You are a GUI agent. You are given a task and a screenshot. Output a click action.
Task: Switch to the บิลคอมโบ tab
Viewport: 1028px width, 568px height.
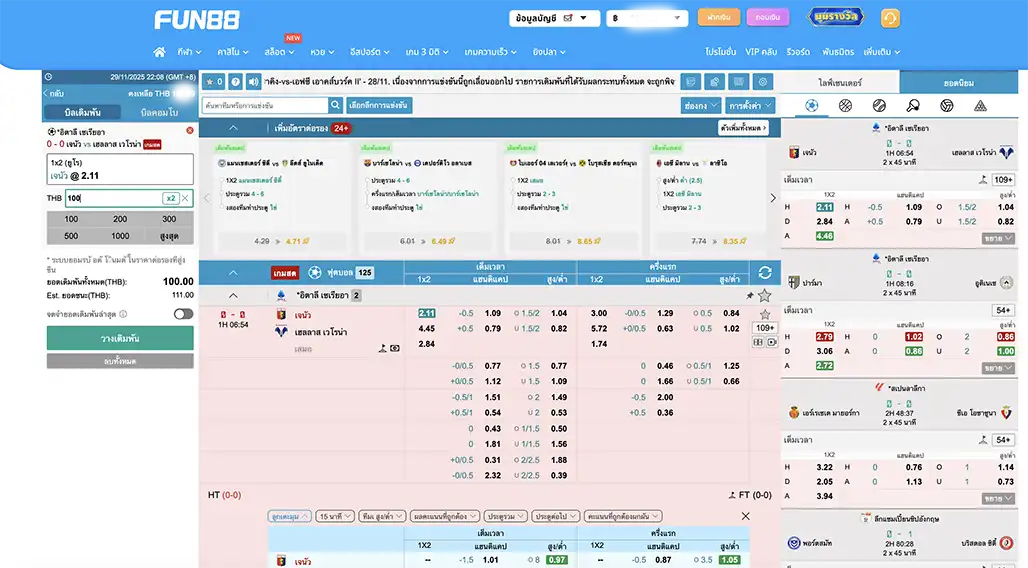pos(158,112)
